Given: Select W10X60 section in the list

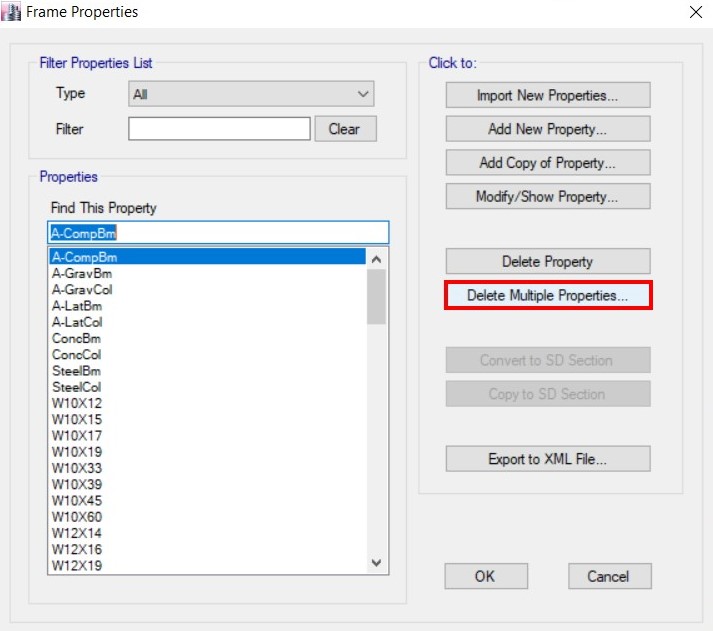Looking at the screenshot, I should click(207, 517).
